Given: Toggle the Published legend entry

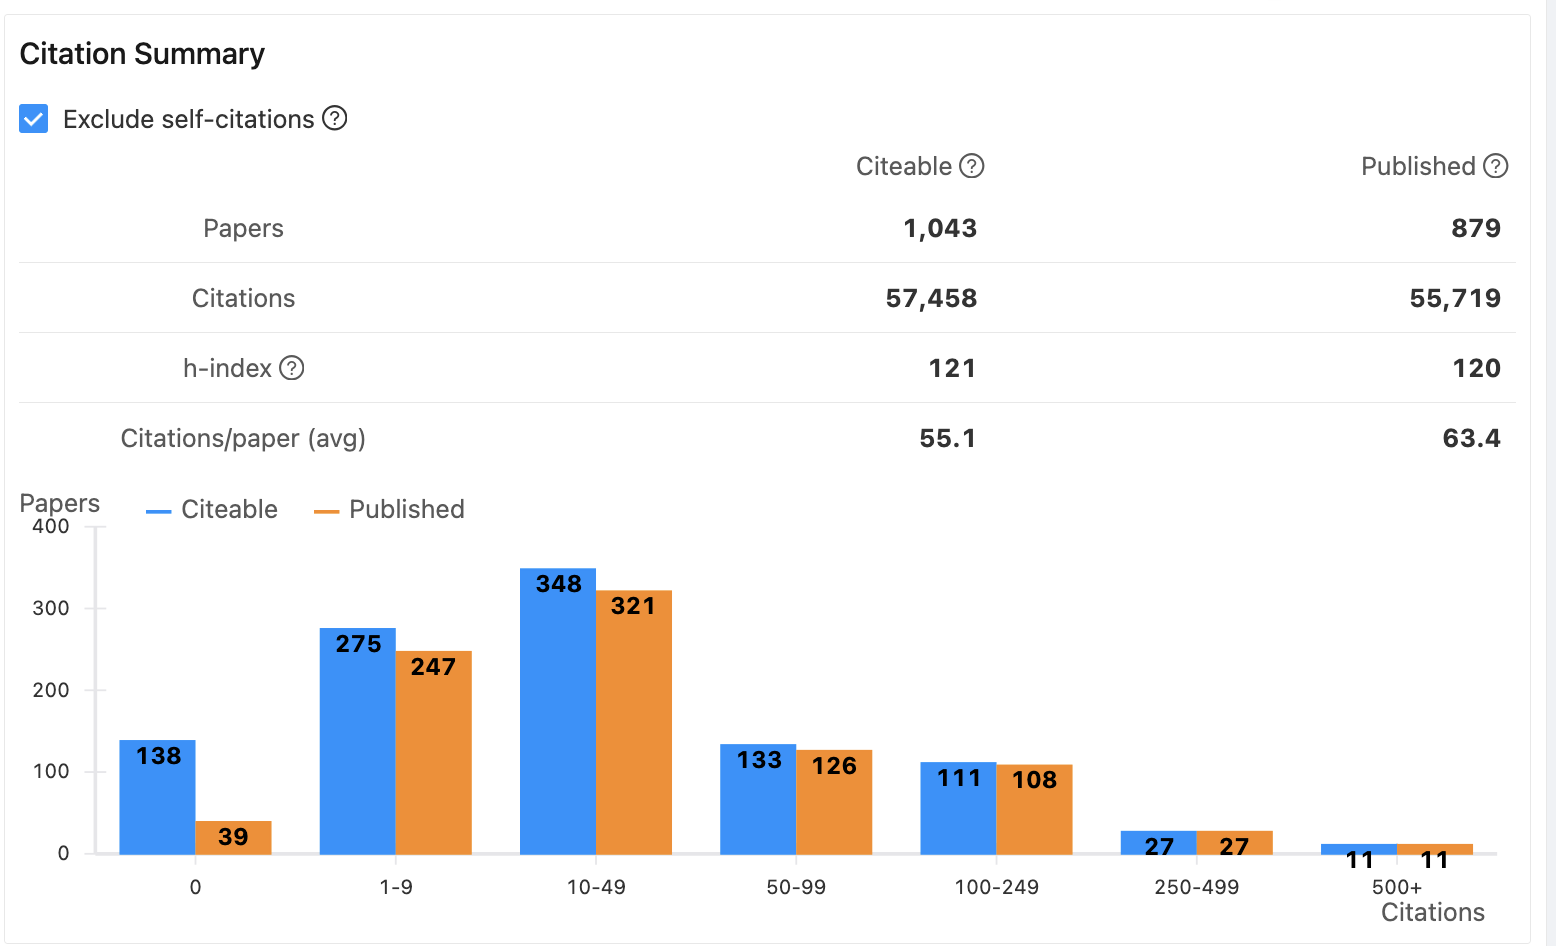Looking at the screenshot, I should tap(390, 510).
